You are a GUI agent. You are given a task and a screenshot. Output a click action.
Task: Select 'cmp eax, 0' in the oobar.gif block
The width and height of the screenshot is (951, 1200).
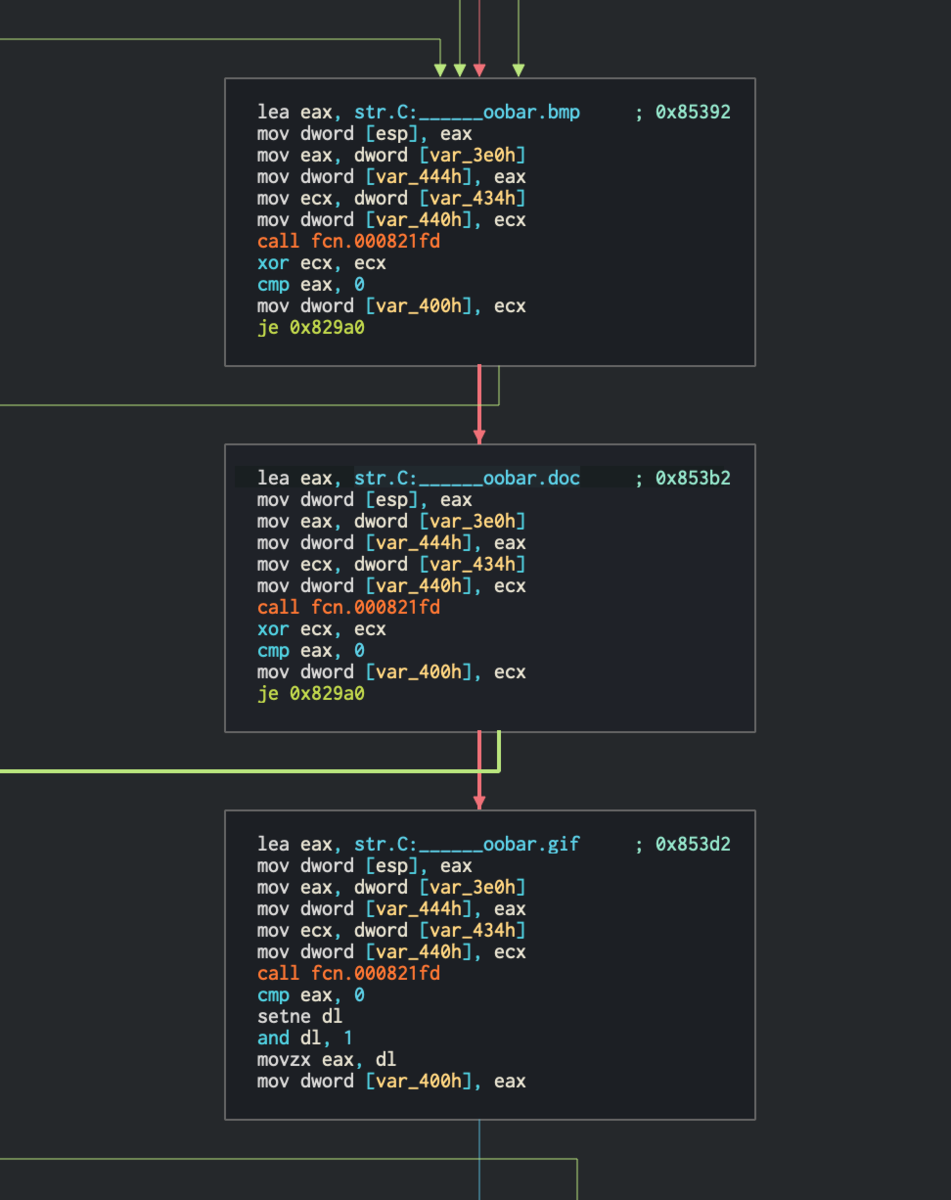point(311,995)
